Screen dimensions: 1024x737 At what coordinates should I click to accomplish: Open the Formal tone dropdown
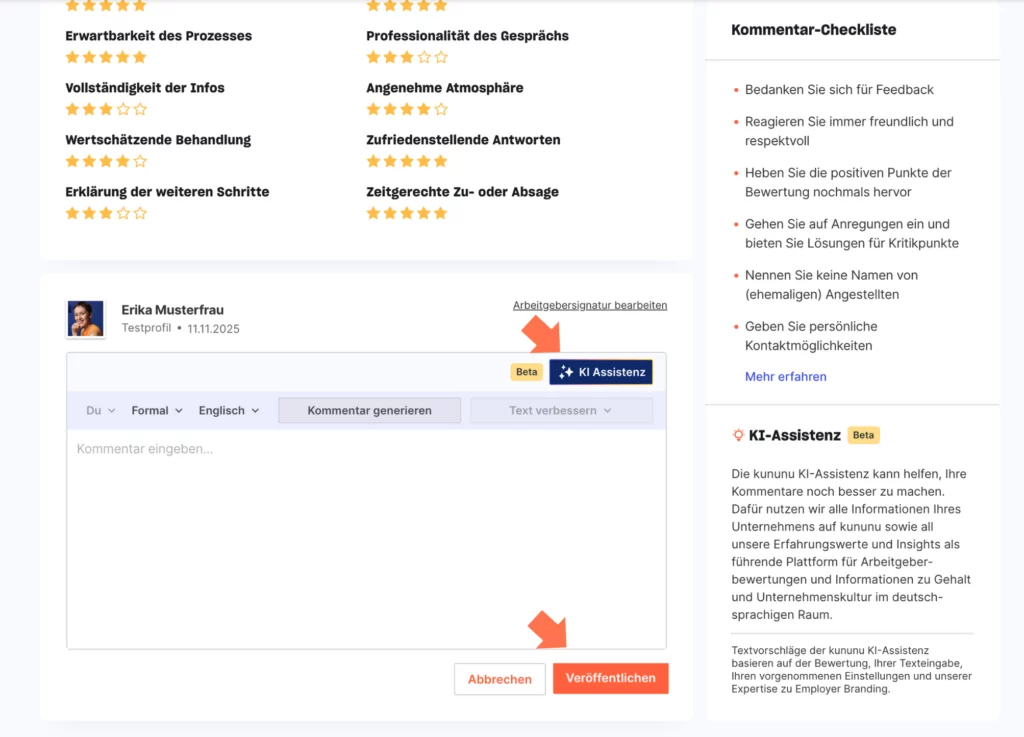(x=157, y=410)
